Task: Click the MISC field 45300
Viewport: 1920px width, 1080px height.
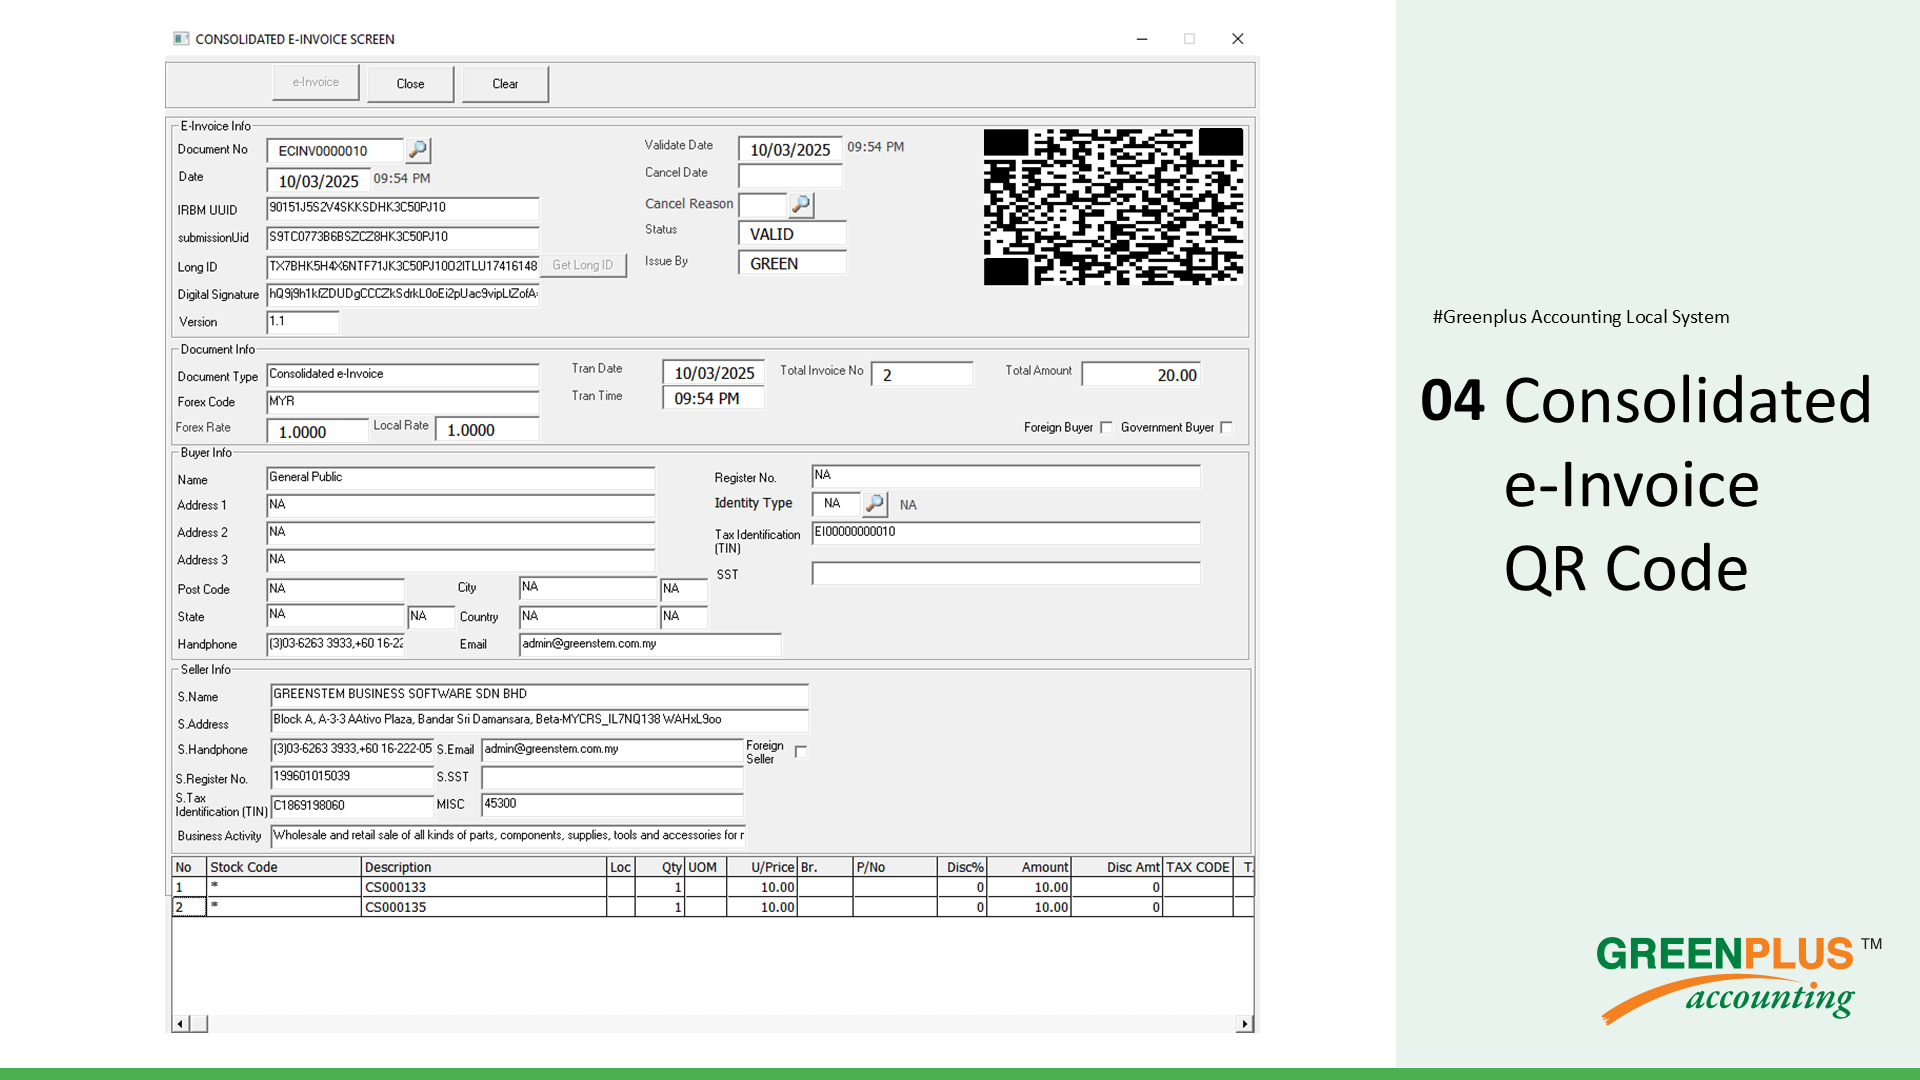Action: coord(612,805)
